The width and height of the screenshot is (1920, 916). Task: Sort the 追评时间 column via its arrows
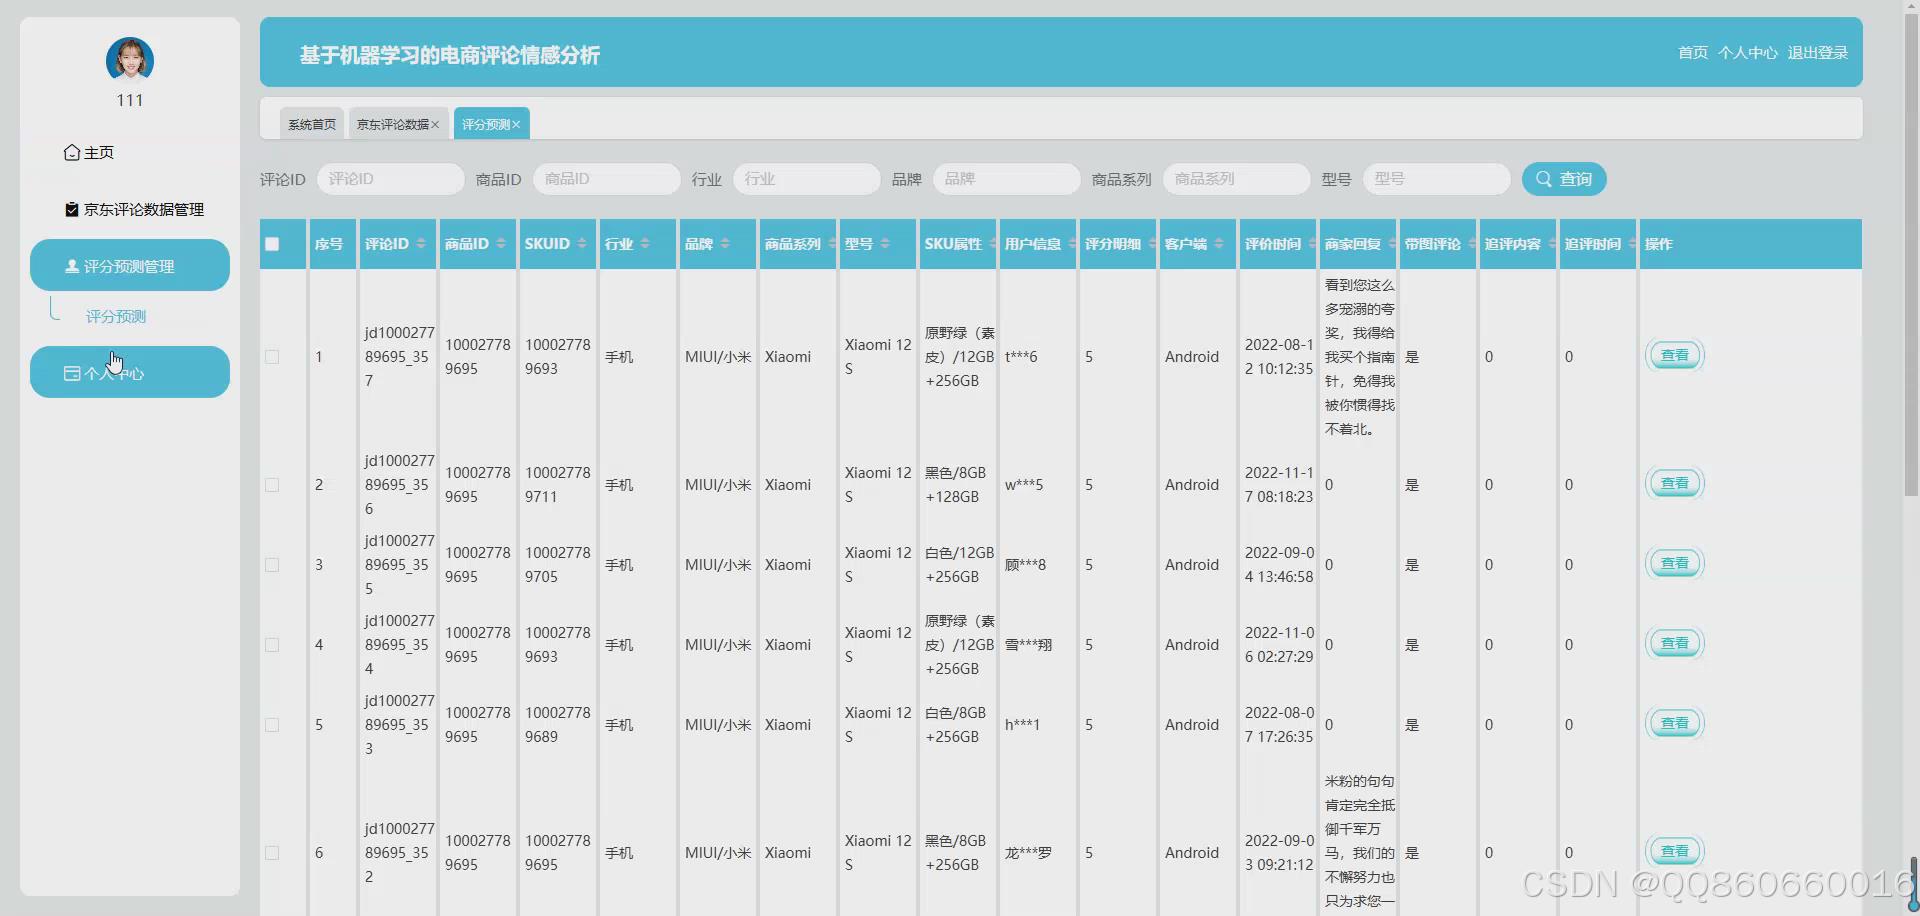1632,244
